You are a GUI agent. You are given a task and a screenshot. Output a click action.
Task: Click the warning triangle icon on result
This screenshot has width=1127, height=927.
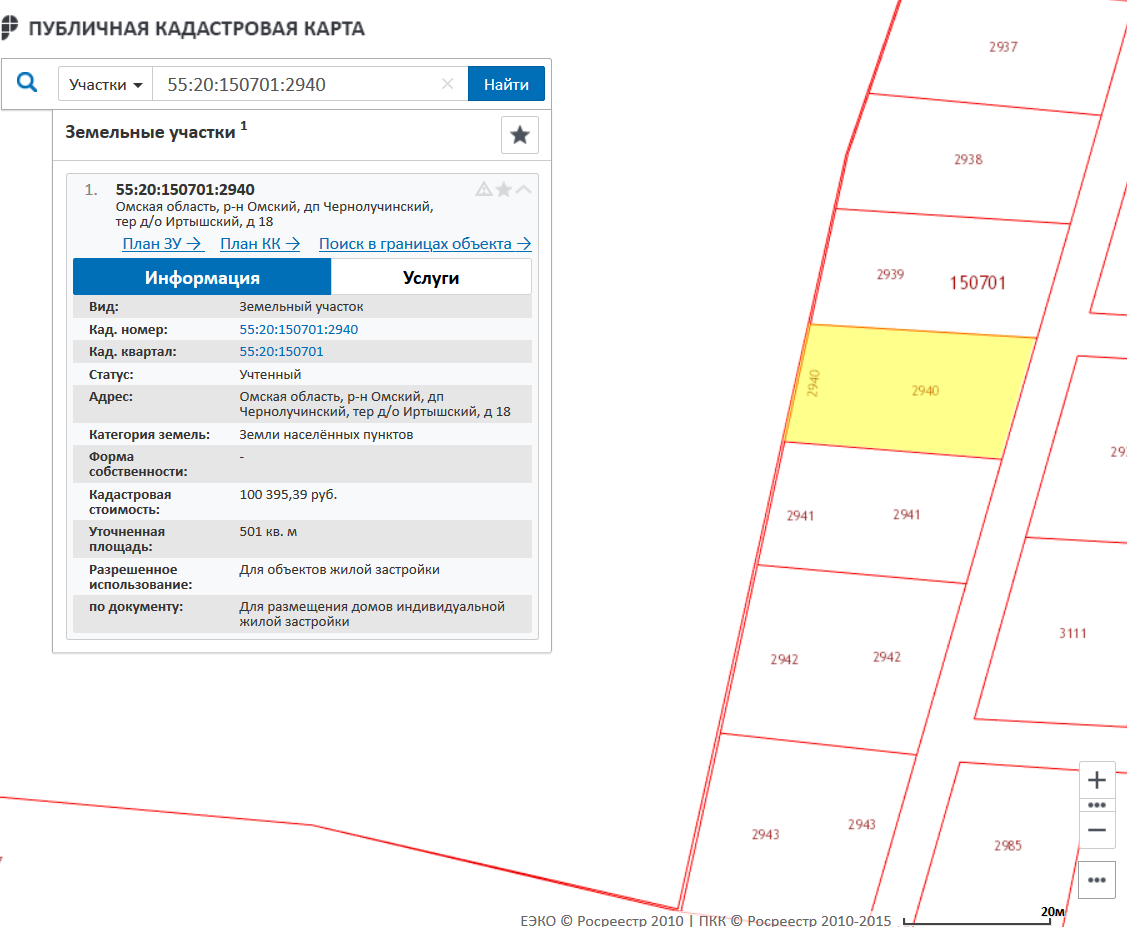click(484, 189)
